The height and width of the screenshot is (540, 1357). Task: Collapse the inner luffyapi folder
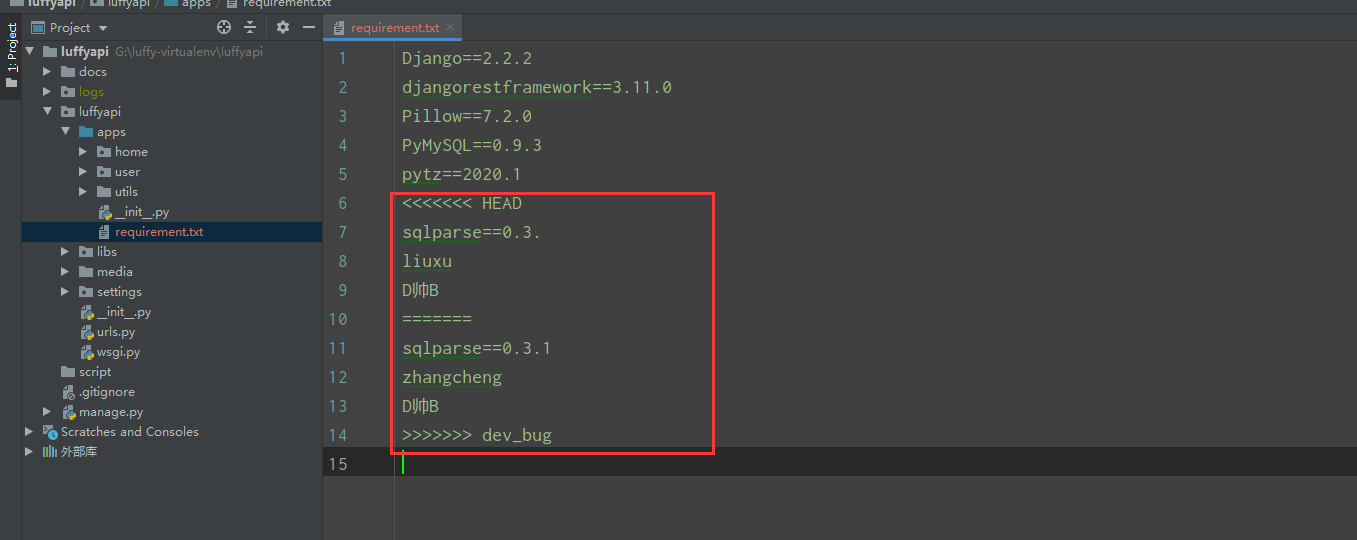click(47, 112)
